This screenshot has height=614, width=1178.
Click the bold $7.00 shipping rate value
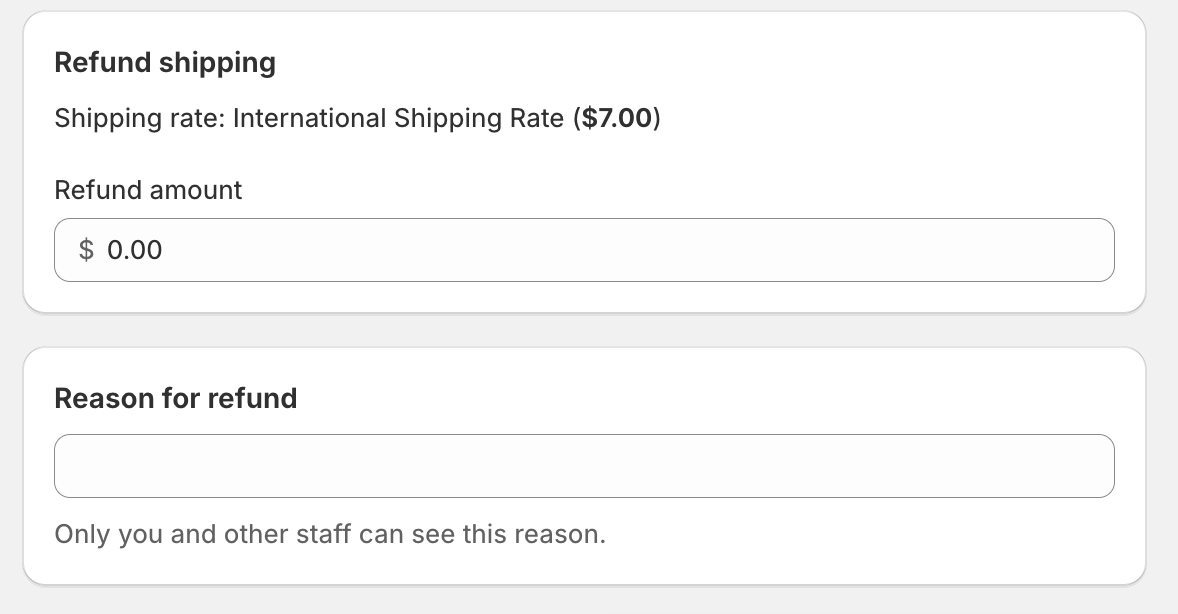617,119
